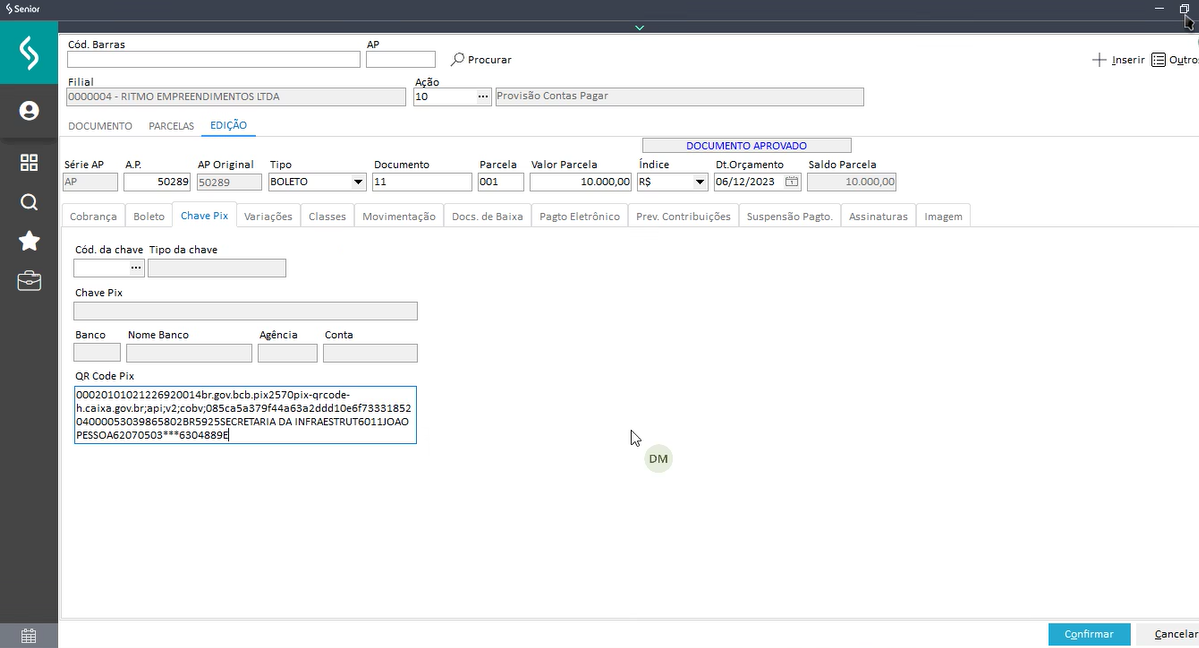Open the Cód. da chave lookup ellipsis
The image size is (1199, 648).
coord(136,268)
